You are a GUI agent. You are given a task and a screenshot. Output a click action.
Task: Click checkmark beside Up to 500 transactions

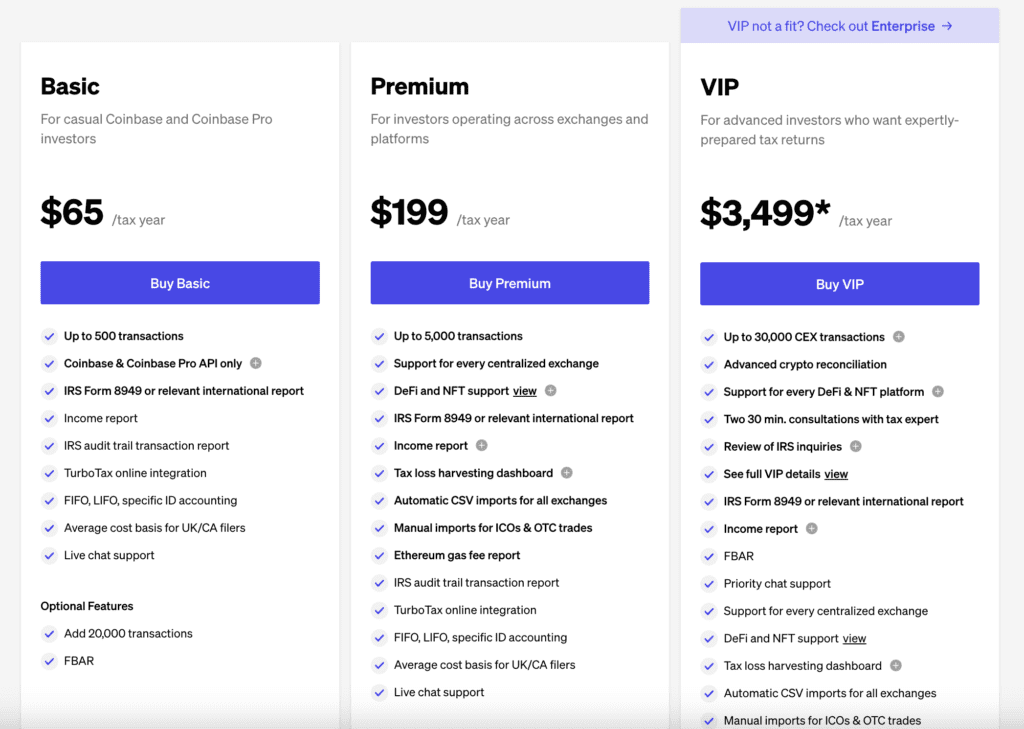click(49, 336)
